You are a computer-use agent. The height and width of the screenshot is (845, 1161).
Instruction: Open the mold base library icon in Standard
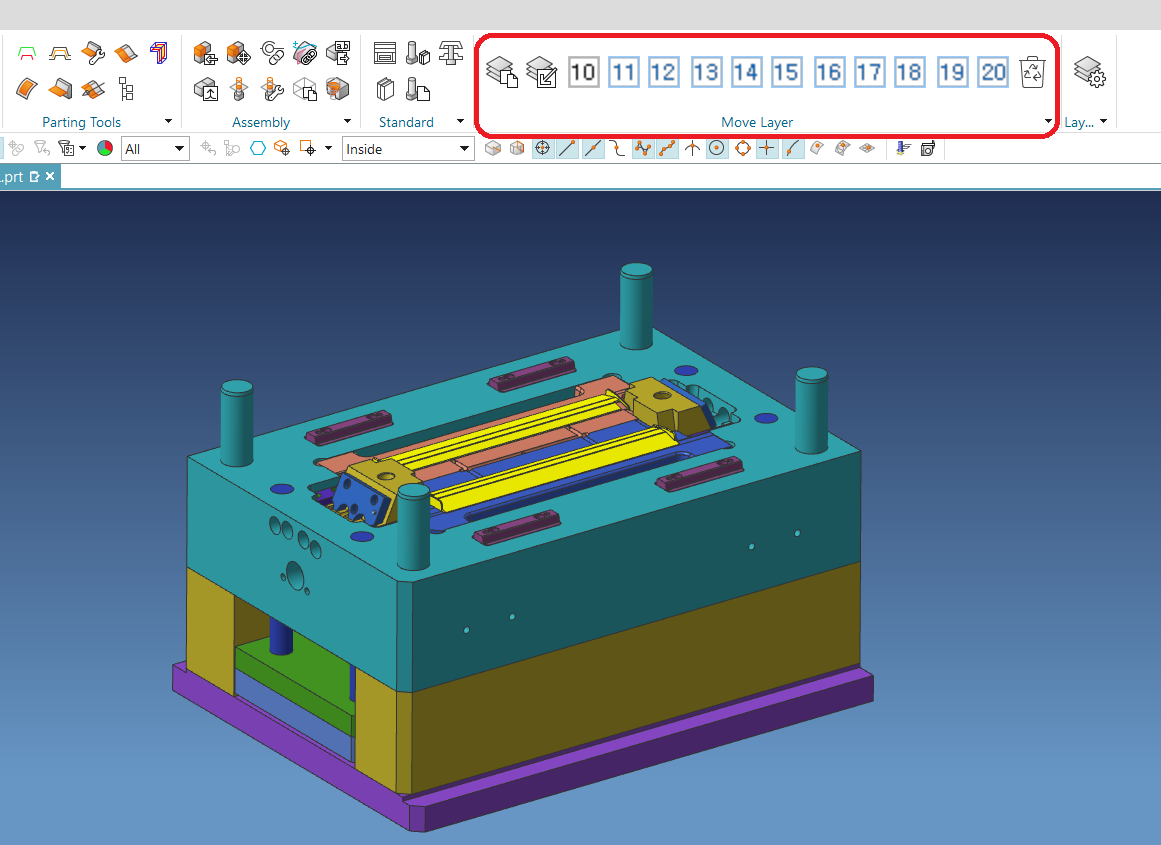pyautogui.click(x=385, y=53)
